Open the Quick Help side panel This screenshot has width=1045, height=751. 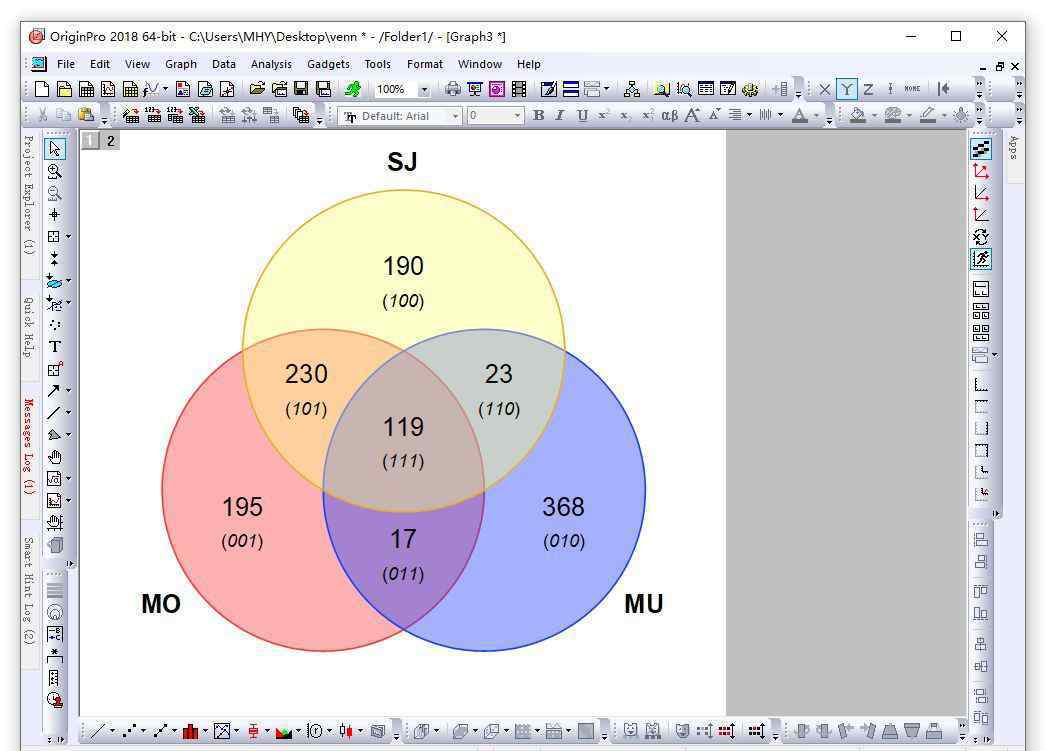28,327
